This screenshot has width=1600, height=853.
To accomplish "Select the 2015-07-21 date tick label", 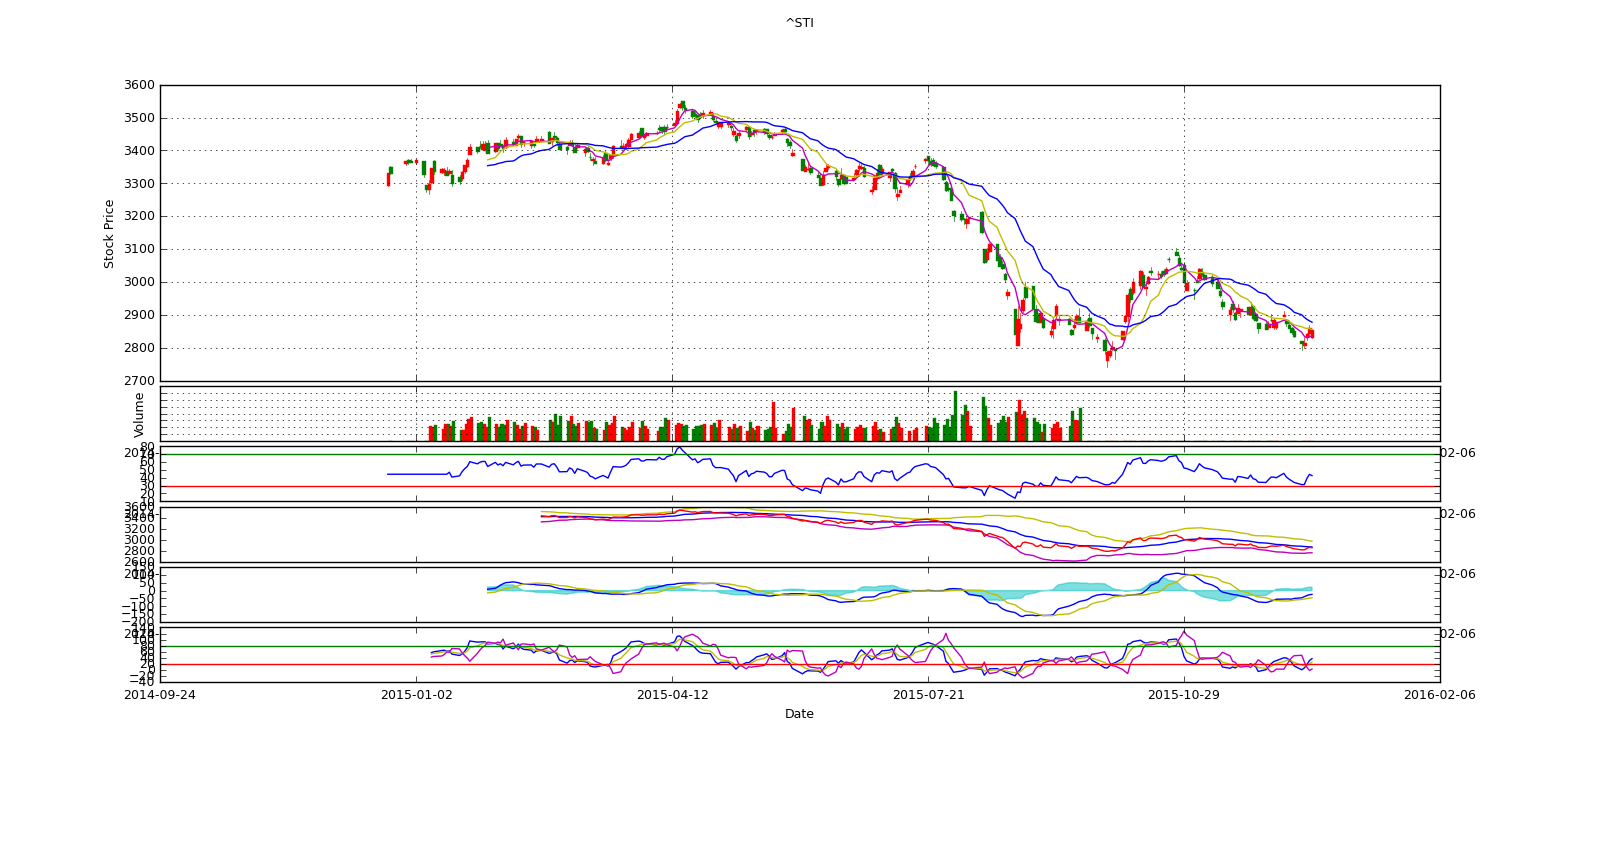I will [x=928, y=695].
